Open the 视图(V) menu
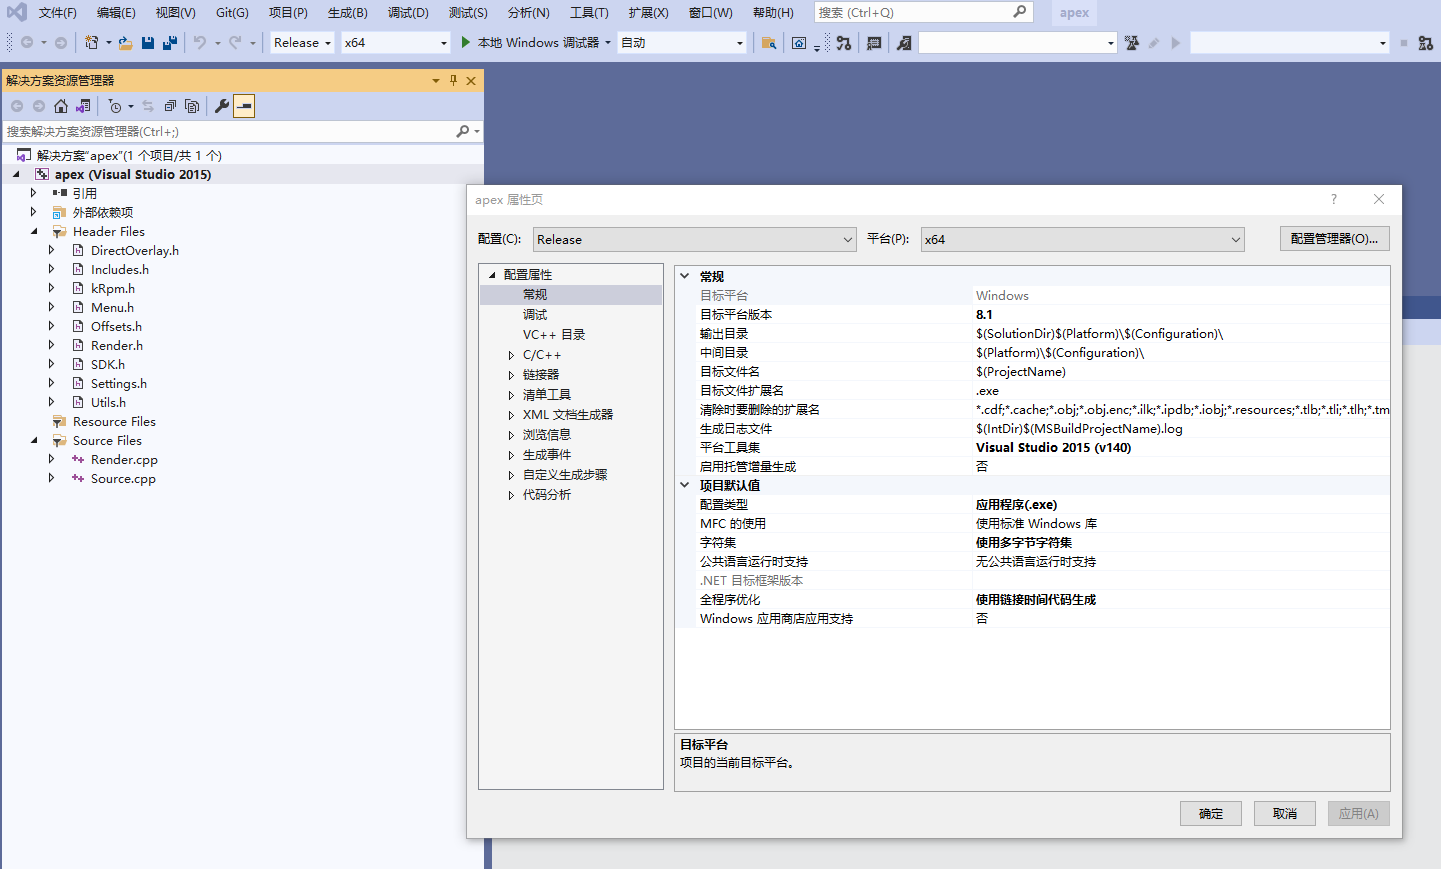Image resolution: width=1441 pixels, height=869 pixels. click(x=175, y=12)
